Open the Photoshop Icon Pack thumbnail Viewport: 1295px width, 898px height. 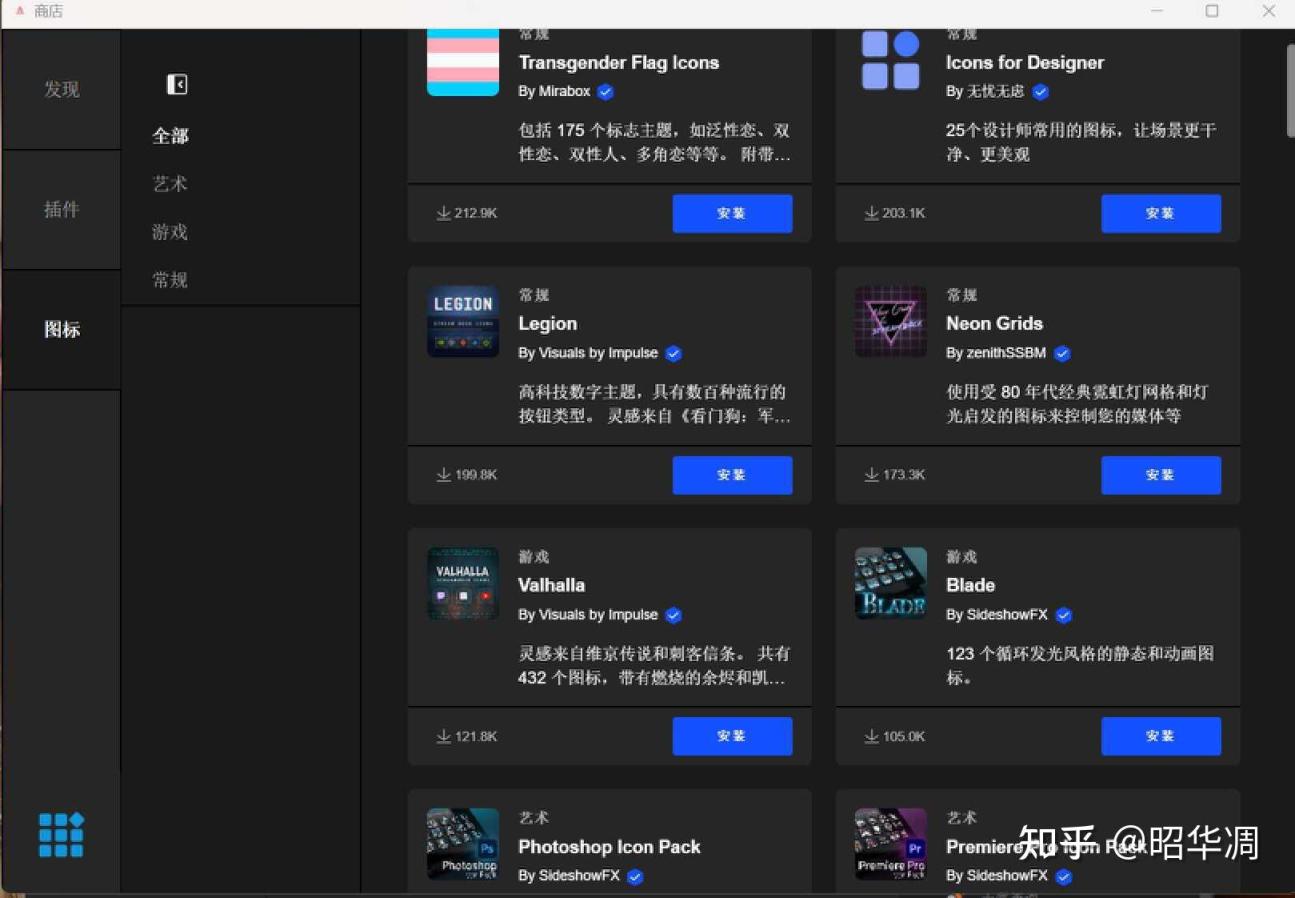tap(463, 844)
